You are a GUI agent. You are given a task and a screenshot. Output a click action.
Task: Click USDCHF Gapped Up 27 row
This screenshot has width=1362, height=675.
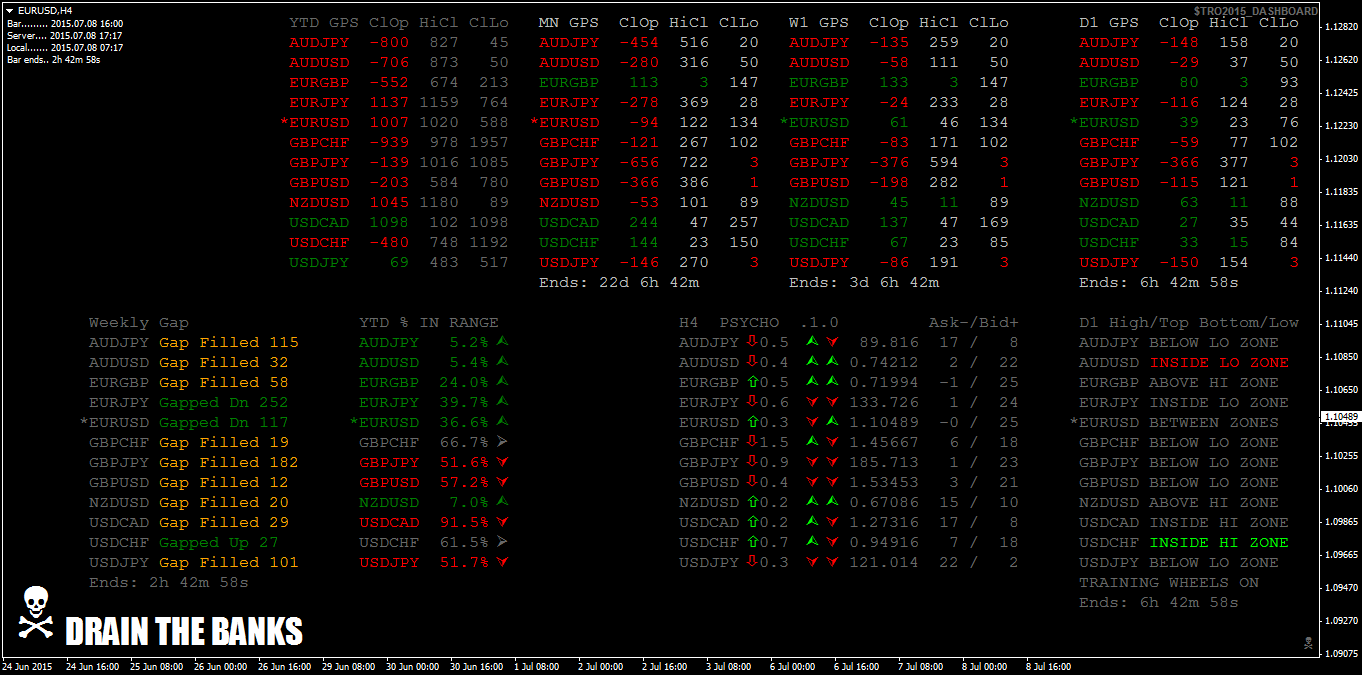pos(184,542)
